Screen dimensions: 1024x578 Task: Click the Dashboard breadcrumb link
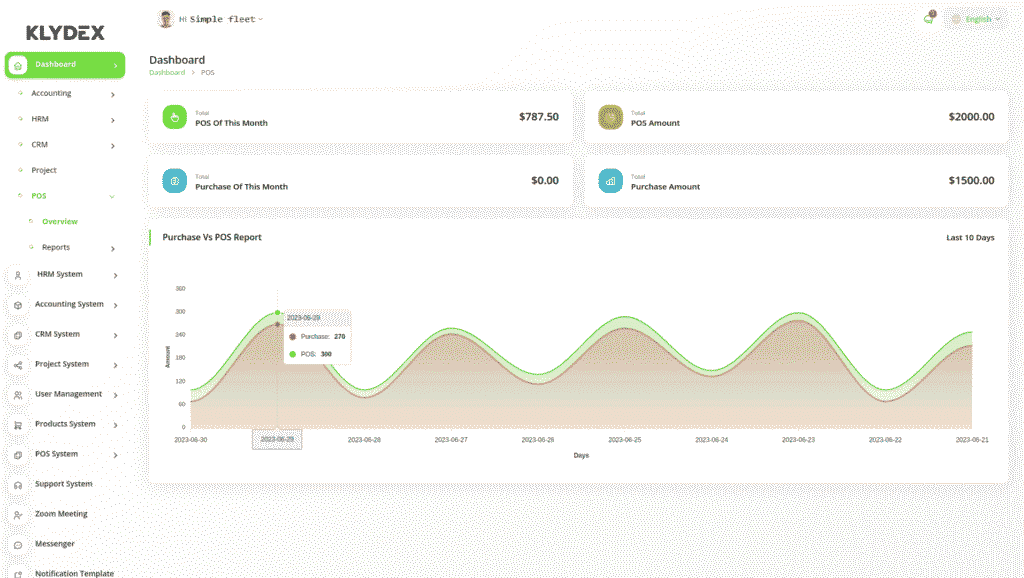(x=167, y=73)
